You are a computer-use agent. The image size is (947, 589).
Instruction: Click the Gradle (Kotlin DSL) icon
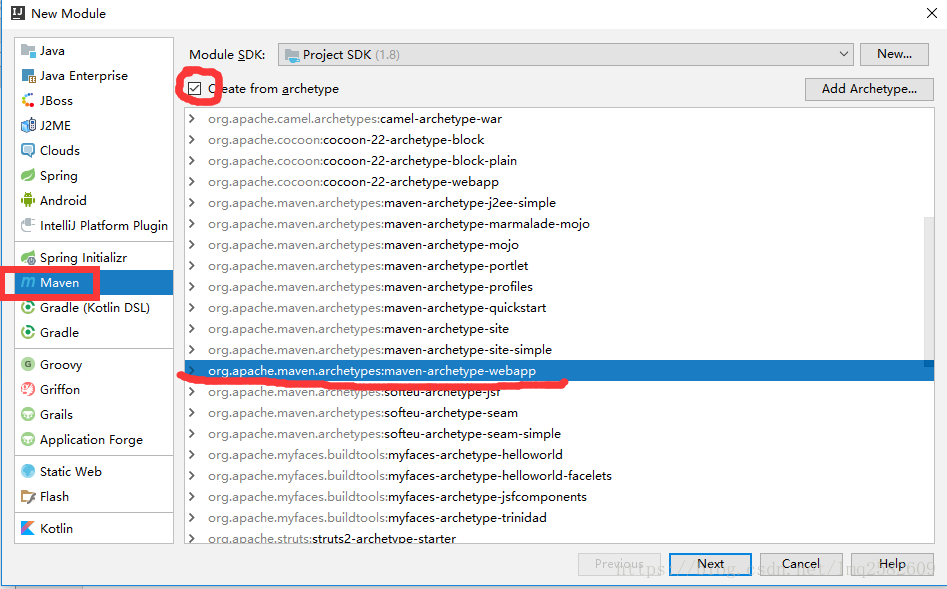(28, 307)
